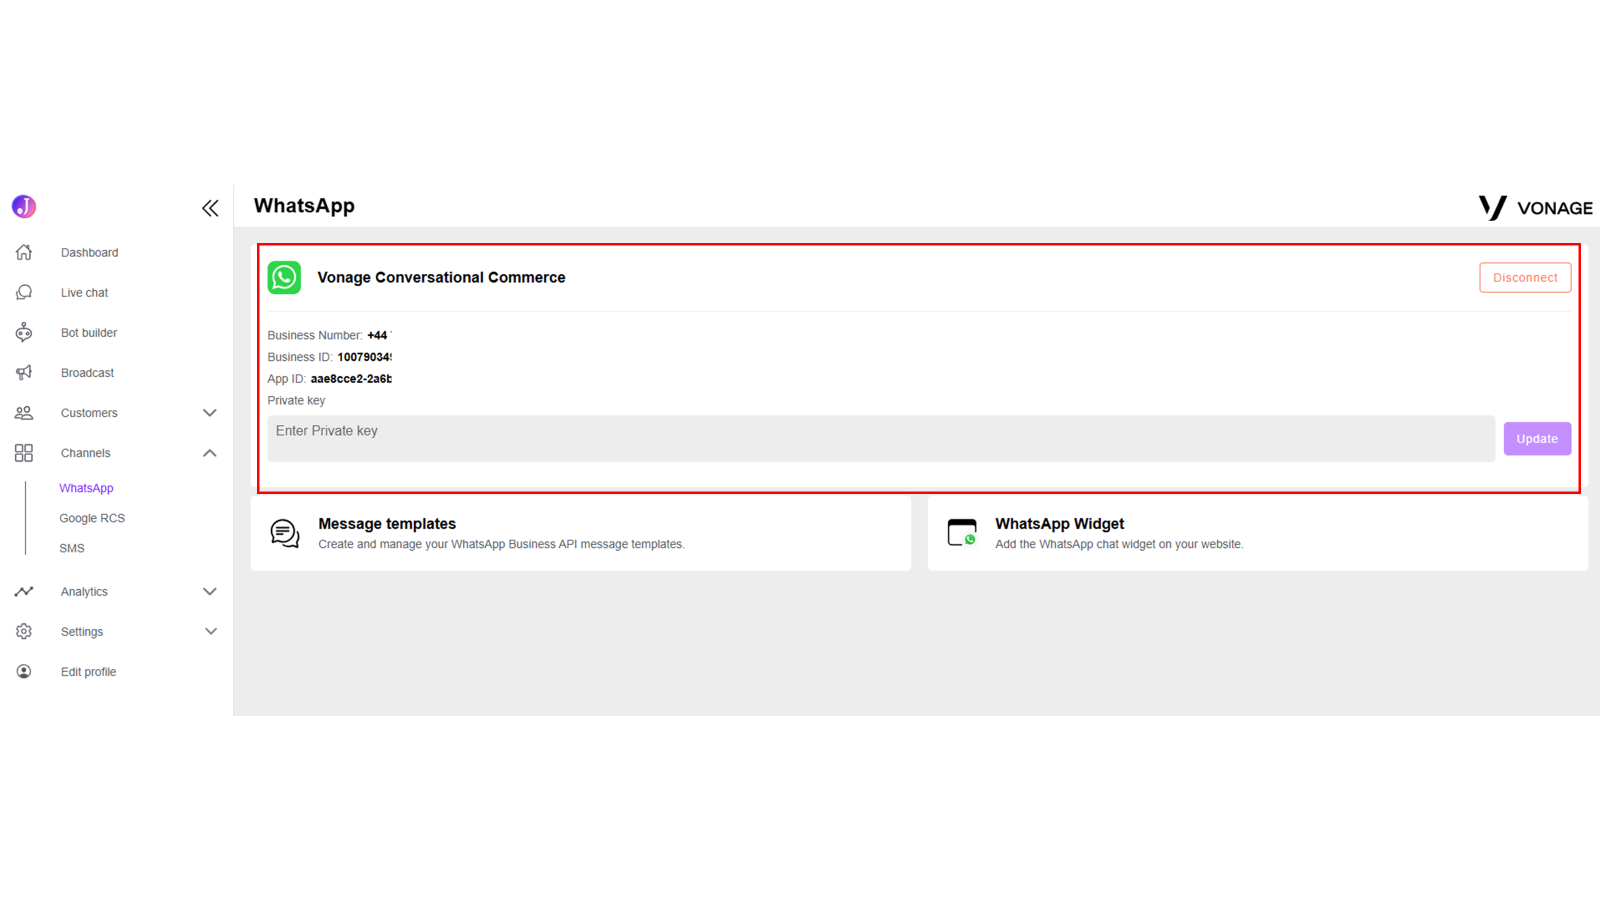This screenshot has height=900, width=1600.
Task: Click the Disconnect button
Action: (x=1525, y=277)
